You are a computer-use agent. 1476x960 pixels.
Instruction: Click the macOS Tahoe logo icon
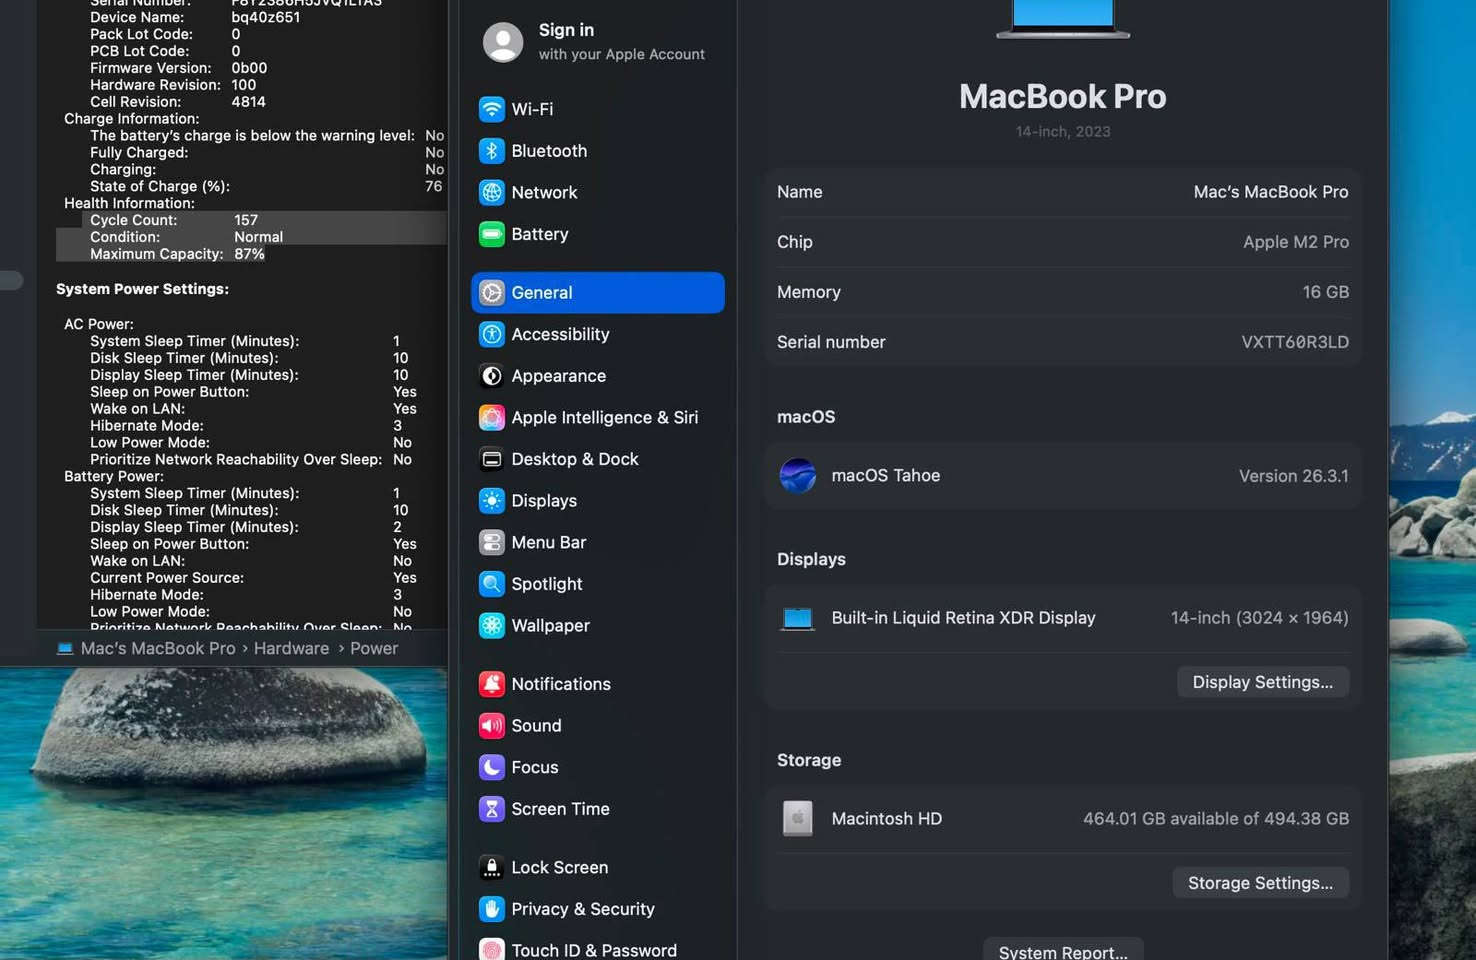click(798, 475)
